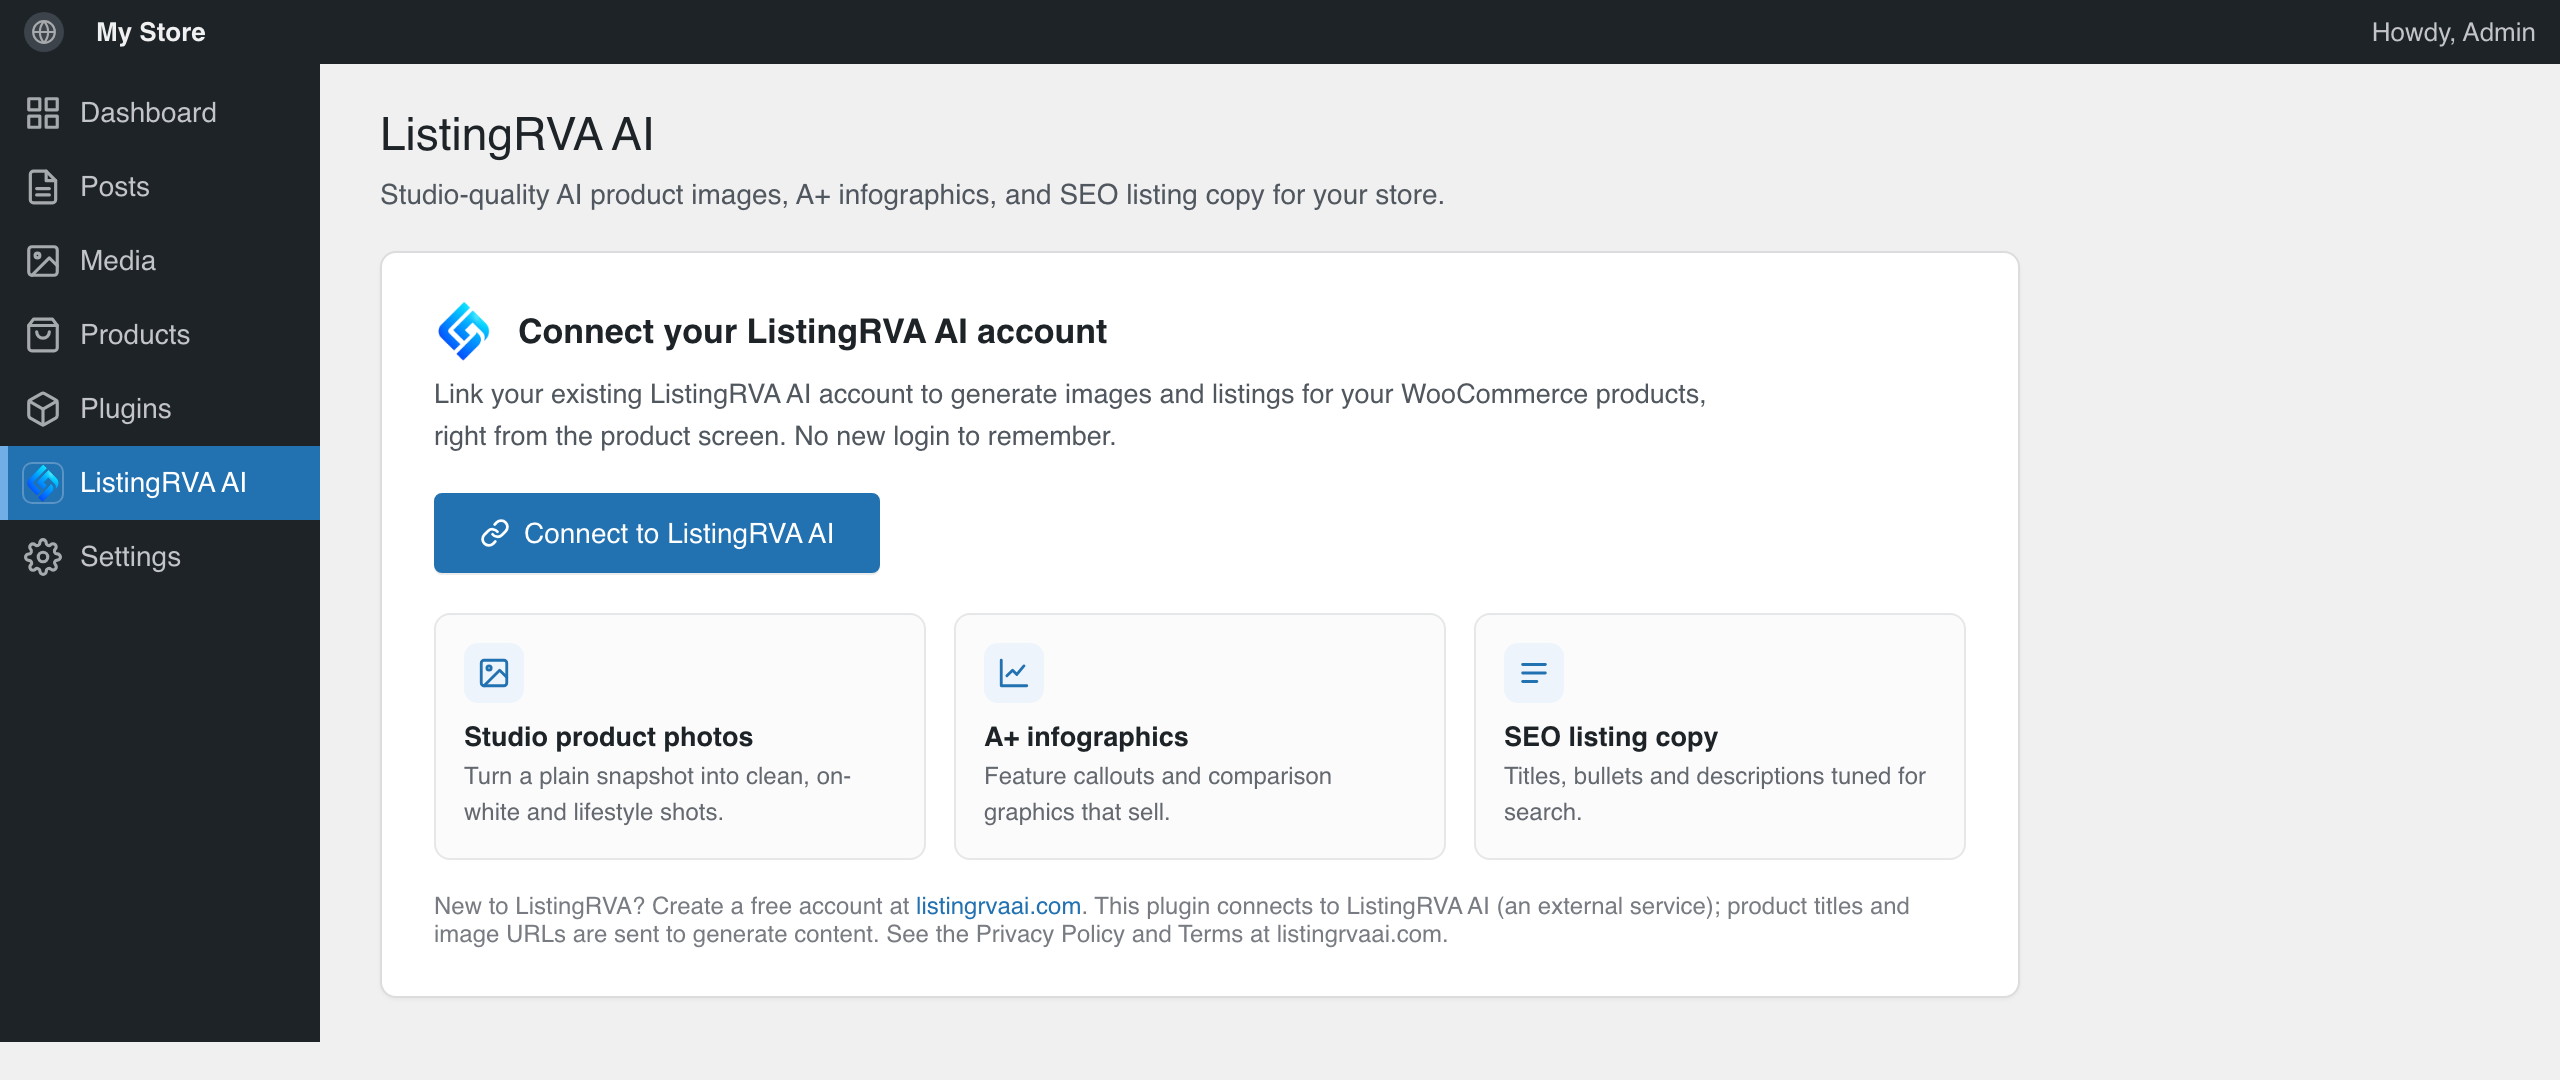Click the 'Studio-quality AI product images' subtitle text

point(912,194)
